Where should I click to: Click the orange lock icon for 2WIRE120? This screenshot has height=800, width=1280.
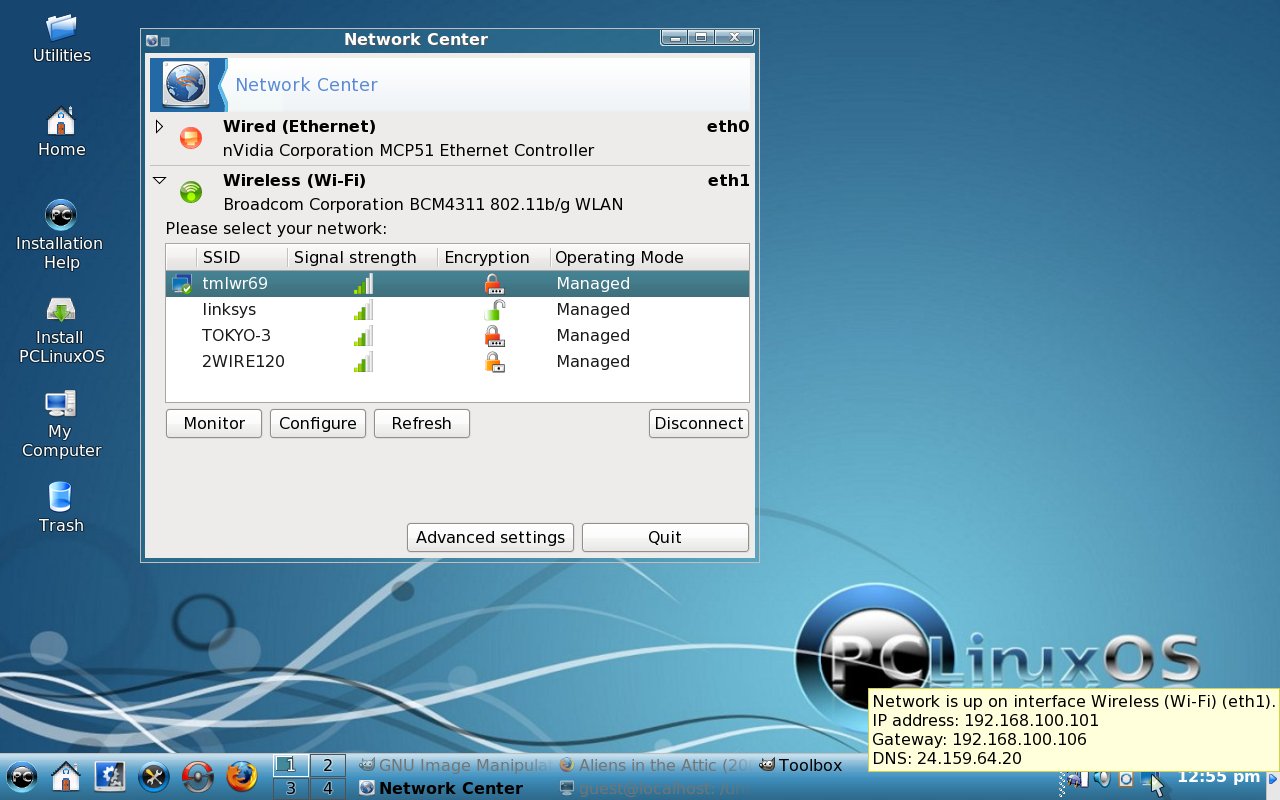494,362
